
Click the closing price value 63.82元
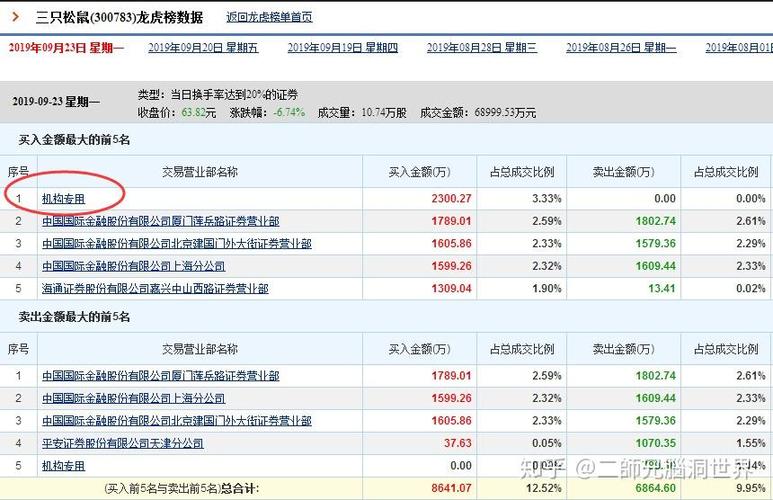click(x=199, y=112)
